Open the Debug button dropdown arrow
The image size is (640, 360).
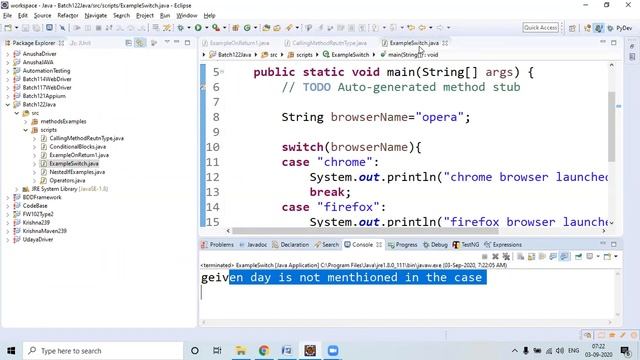click(x=189, y=28)
